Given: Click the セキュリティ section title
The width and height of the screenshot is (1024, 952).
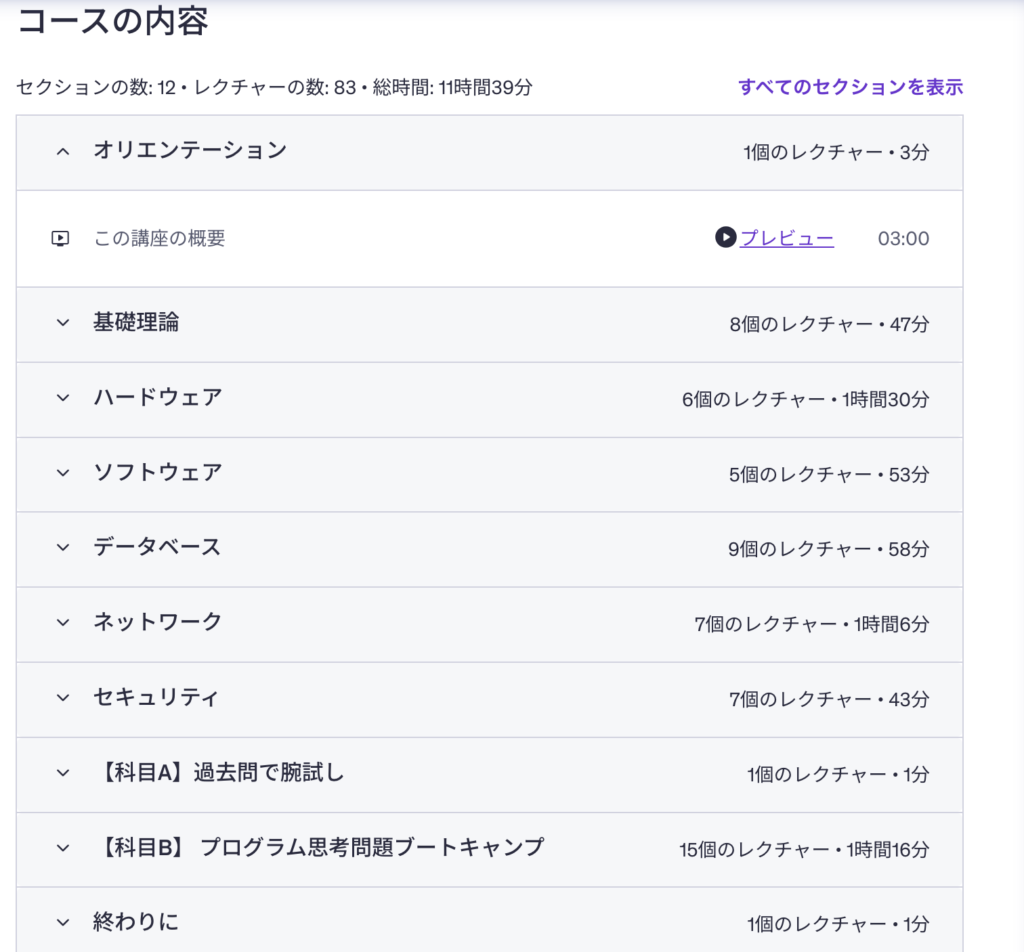Looking at the screenshot, I should [155, 698].
